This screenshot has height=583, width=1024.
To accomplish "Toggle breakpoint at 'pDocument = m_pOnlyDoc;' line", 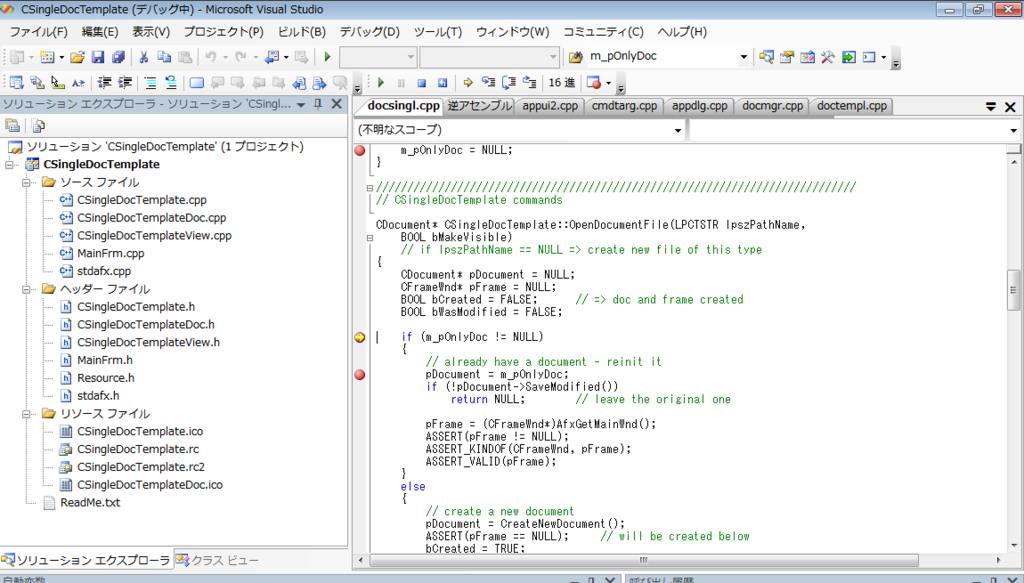I will tap(360, 375).
